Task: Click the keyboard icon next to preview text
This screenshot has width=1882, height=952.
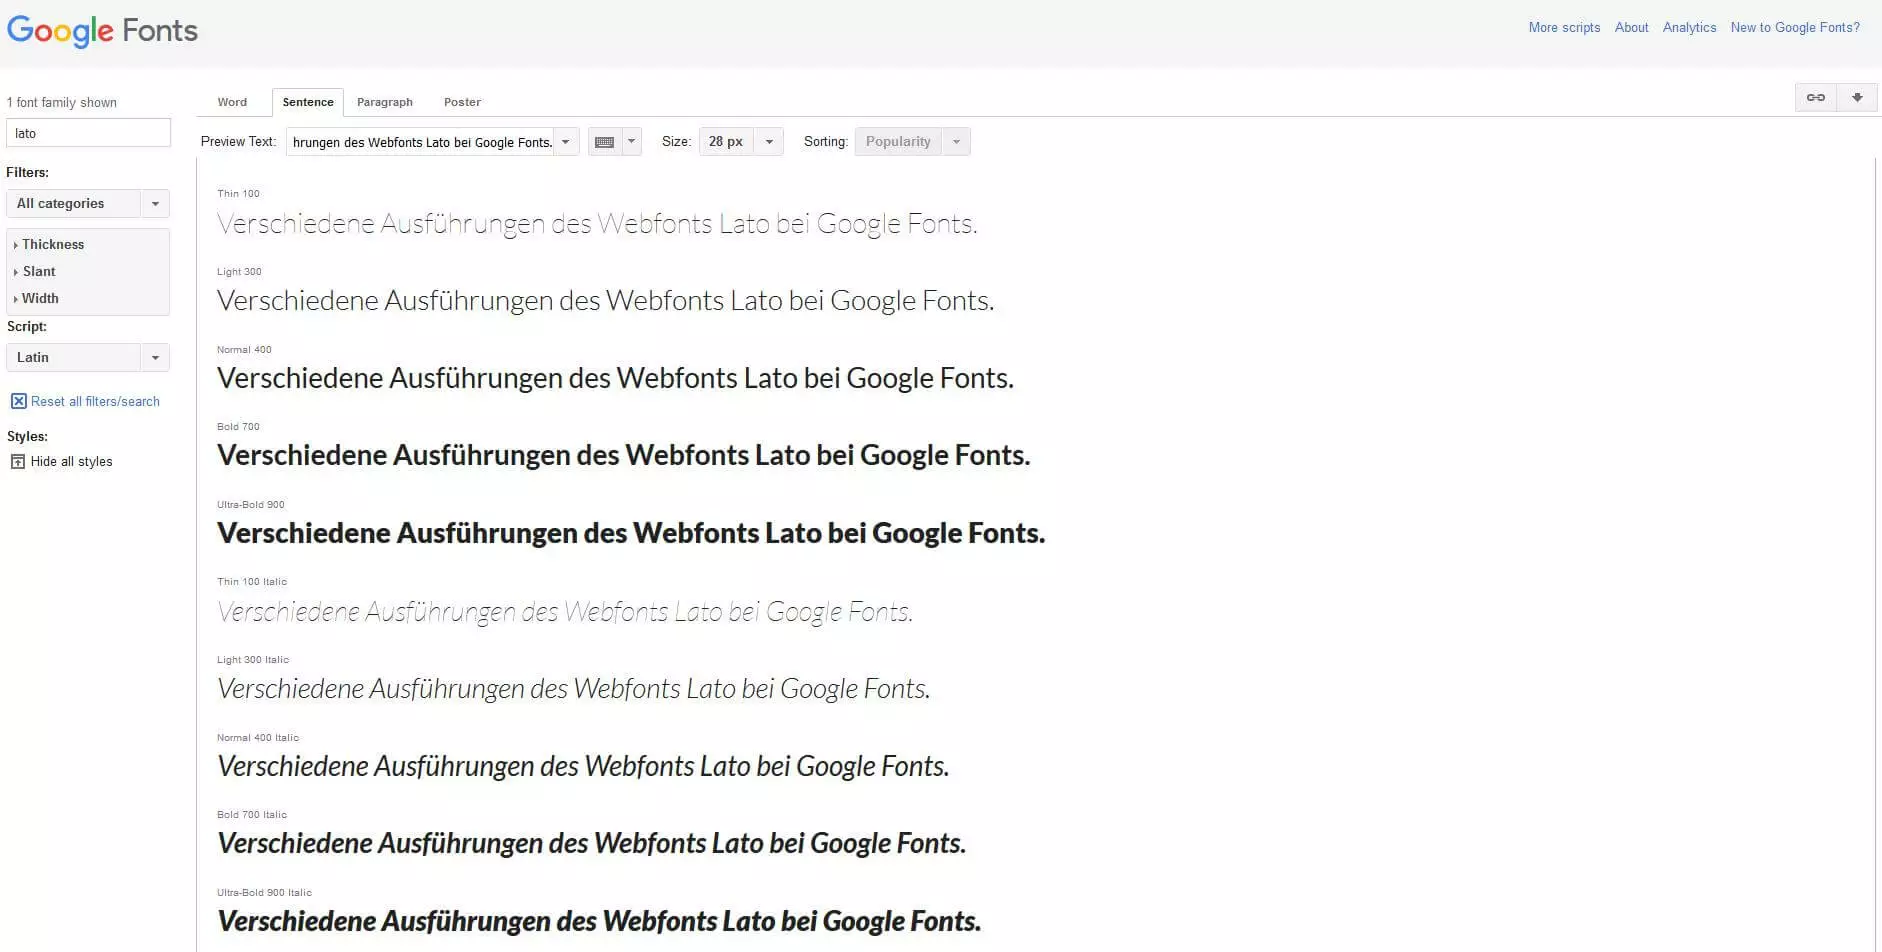Action: (604, 142)
